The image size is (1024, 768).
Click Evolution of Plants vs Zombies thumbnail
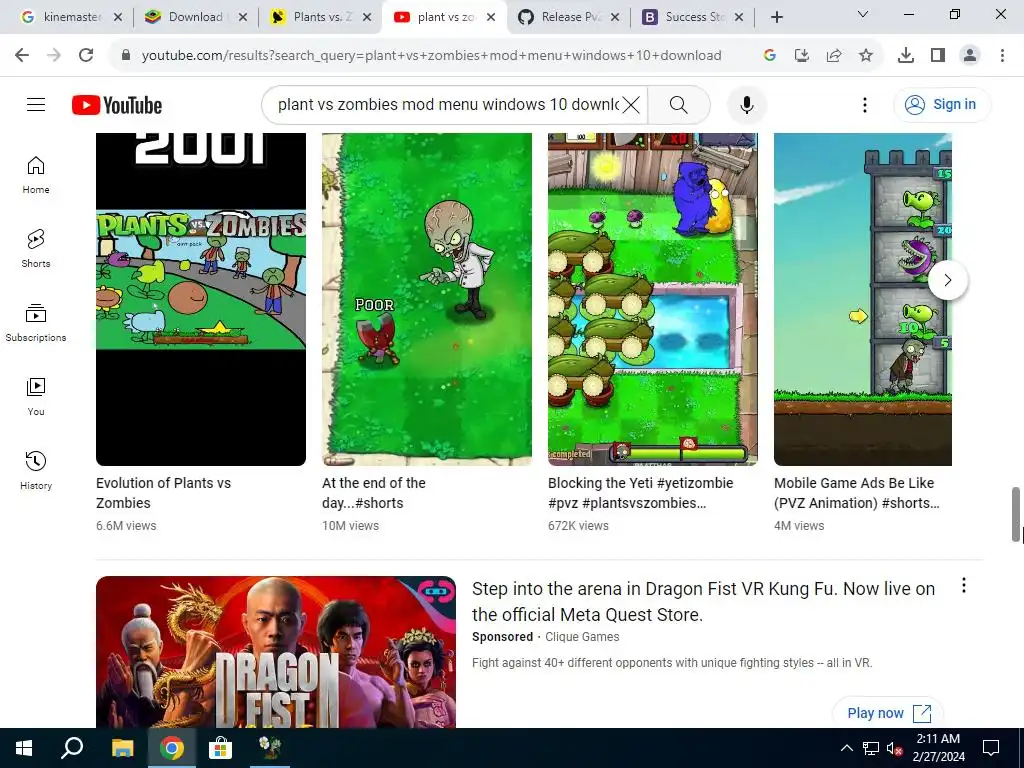200,299
